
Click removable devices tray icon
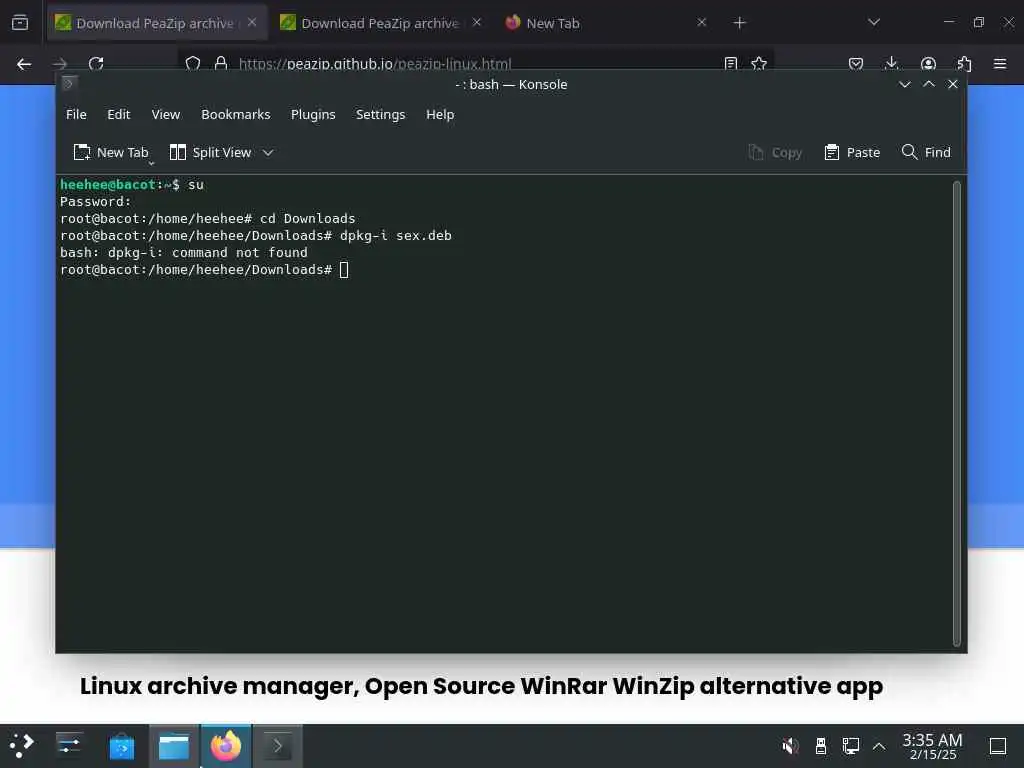(x=821, y=746)
